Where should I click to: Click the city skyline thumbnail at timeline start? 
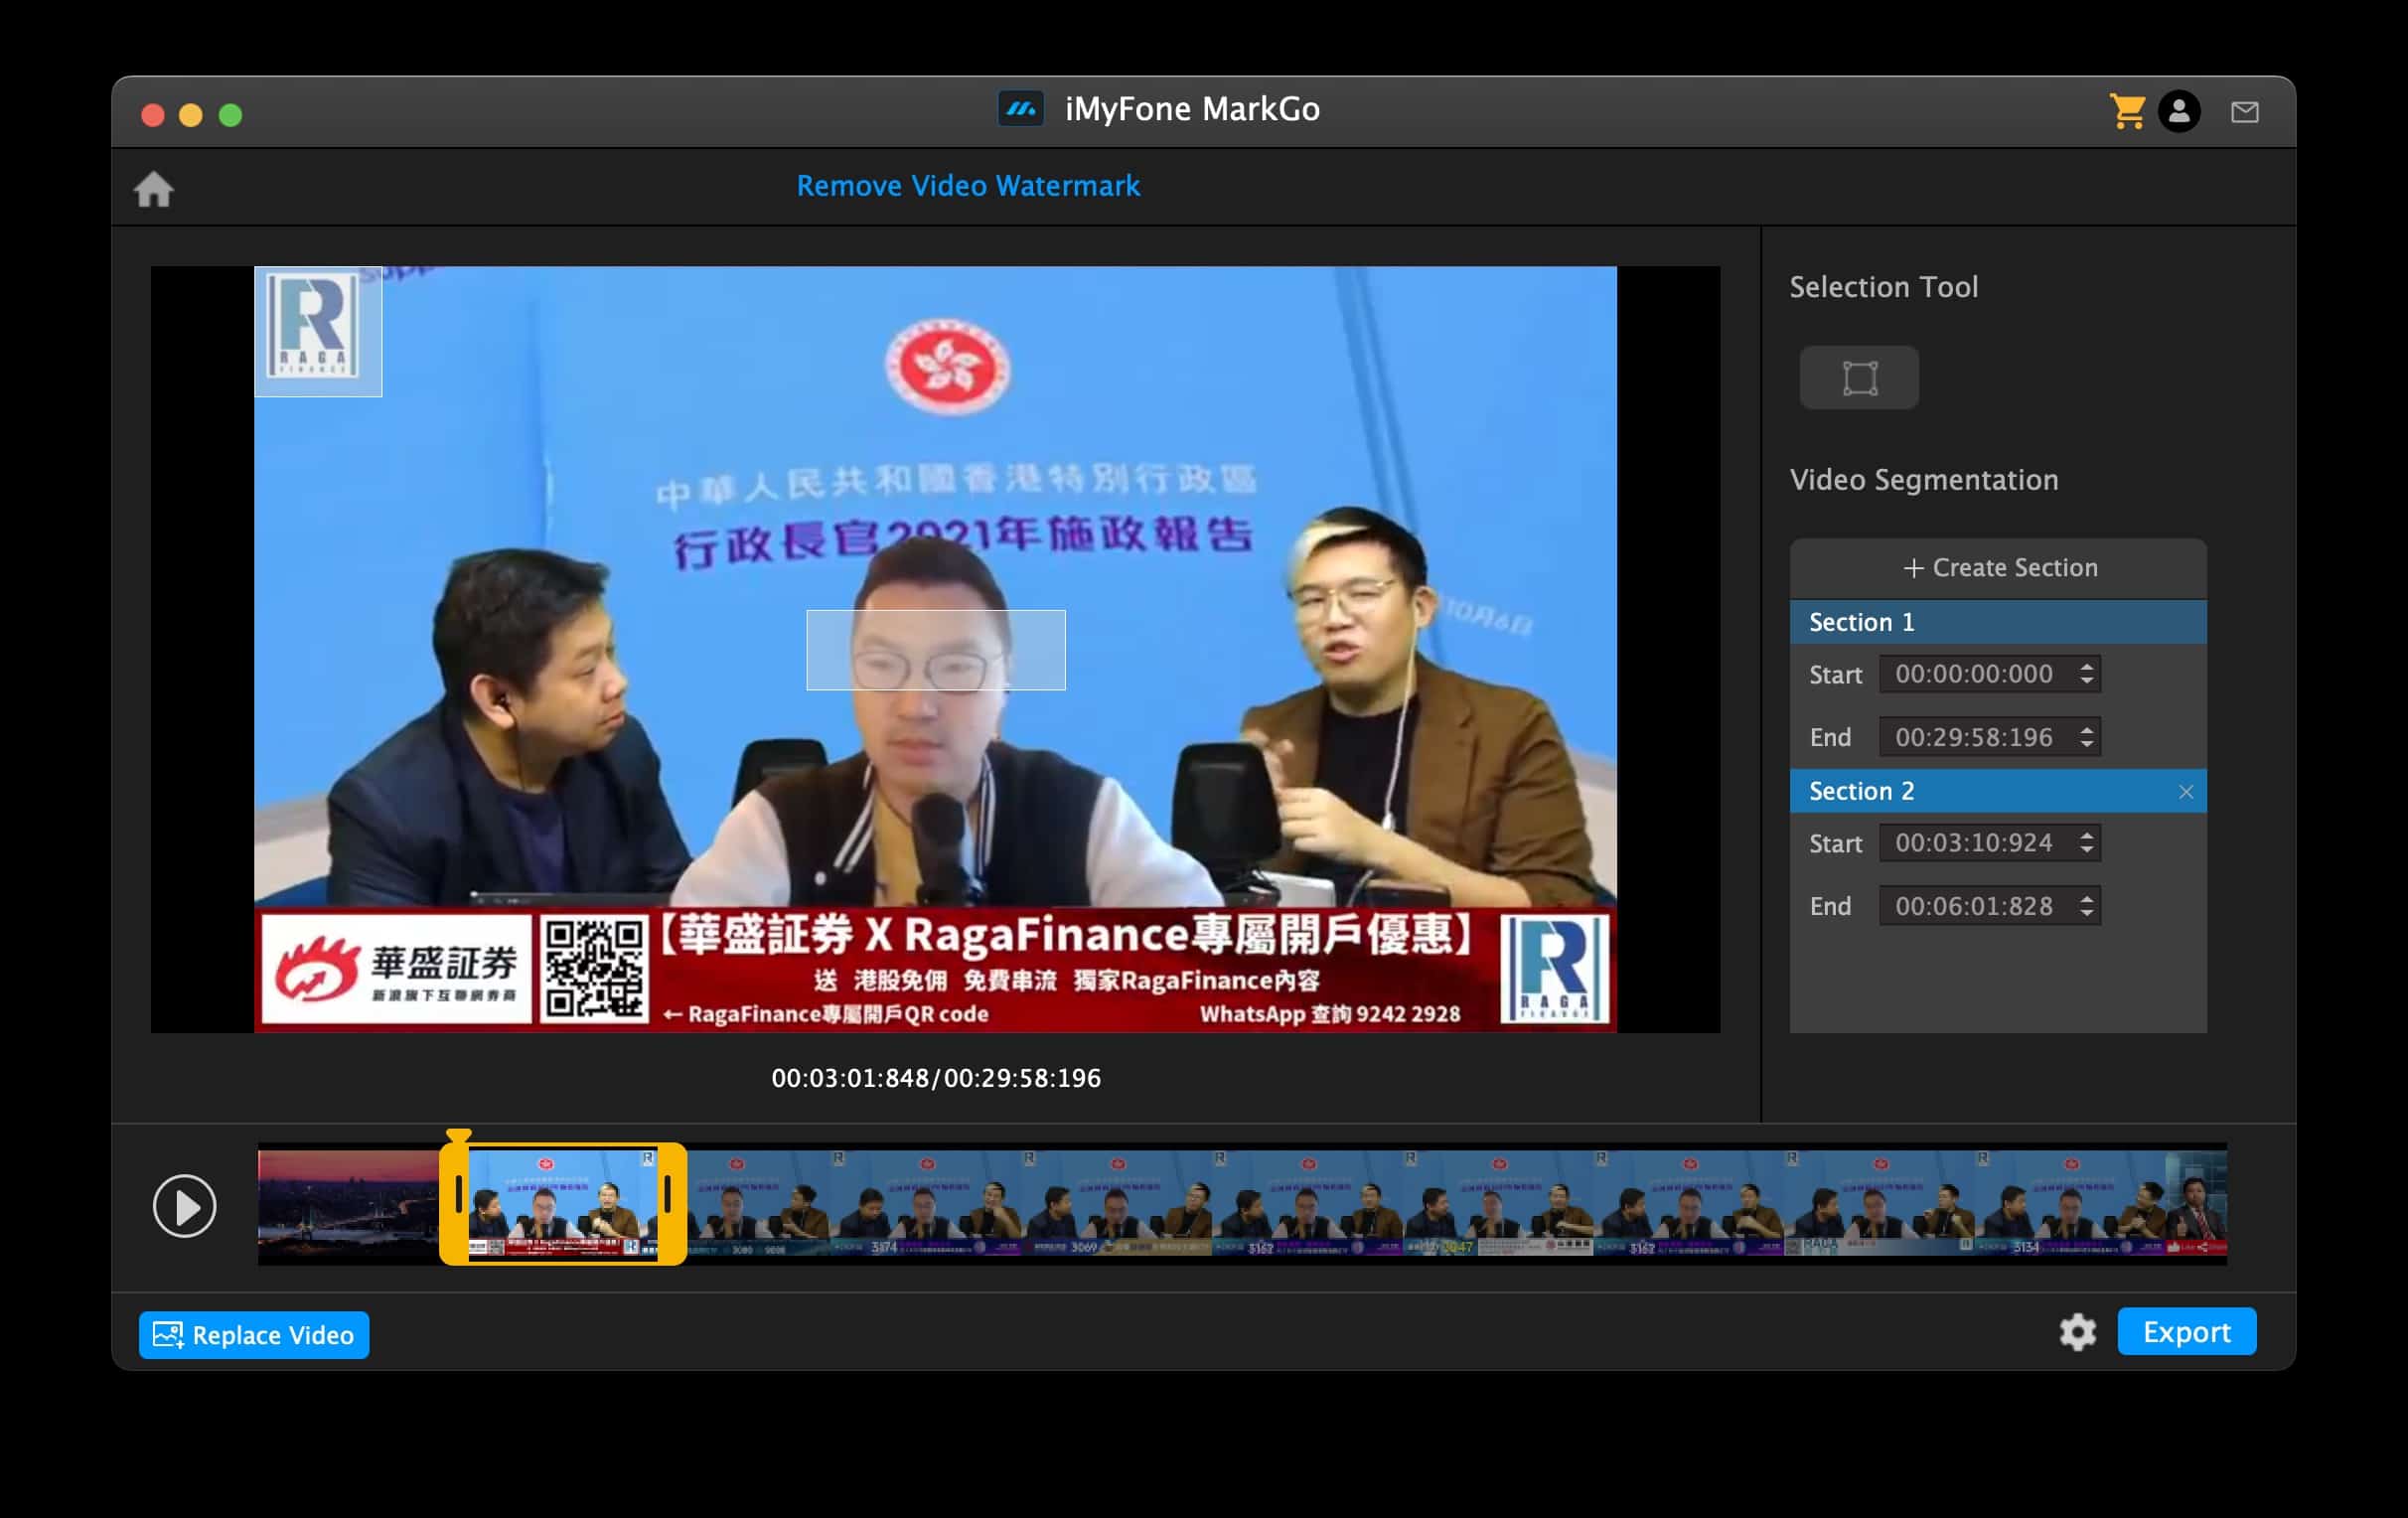pos(349,1203)
